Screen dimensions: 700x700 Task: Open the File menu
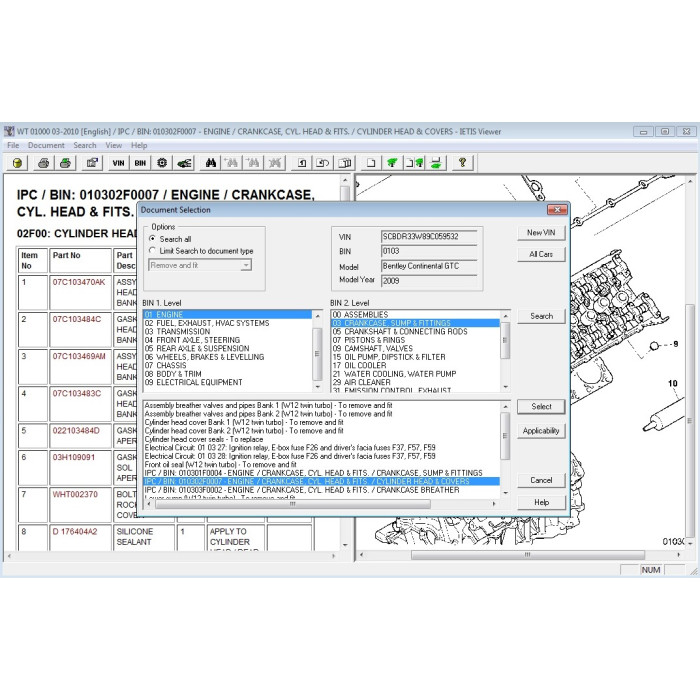(x=13, y=146)
